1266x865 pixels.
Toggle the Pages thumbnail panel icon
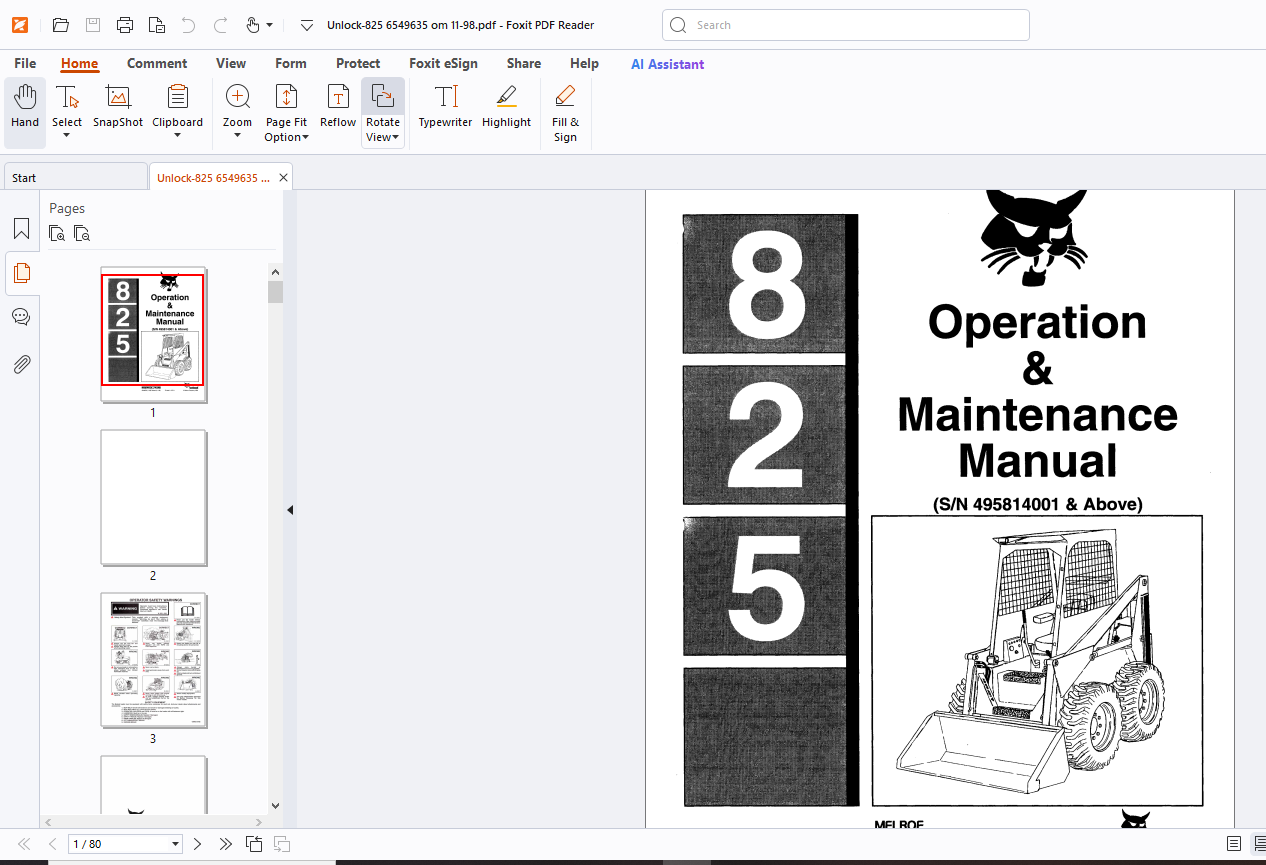click(21, 273)
